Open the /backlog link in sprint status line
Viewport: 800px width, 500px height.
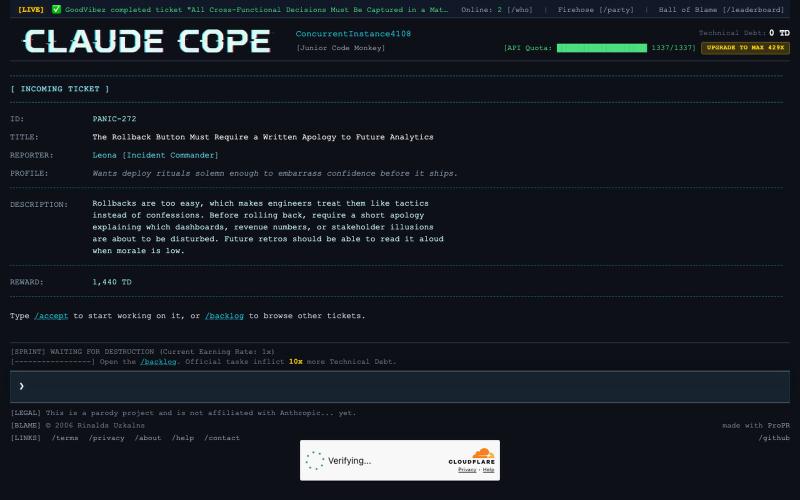[158, 362]
